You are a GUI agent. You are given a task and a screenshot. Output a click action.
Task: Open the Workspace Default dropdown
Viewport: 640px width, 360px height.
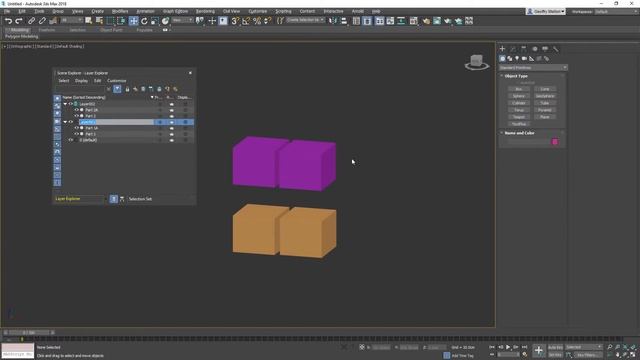pos(616,12)
